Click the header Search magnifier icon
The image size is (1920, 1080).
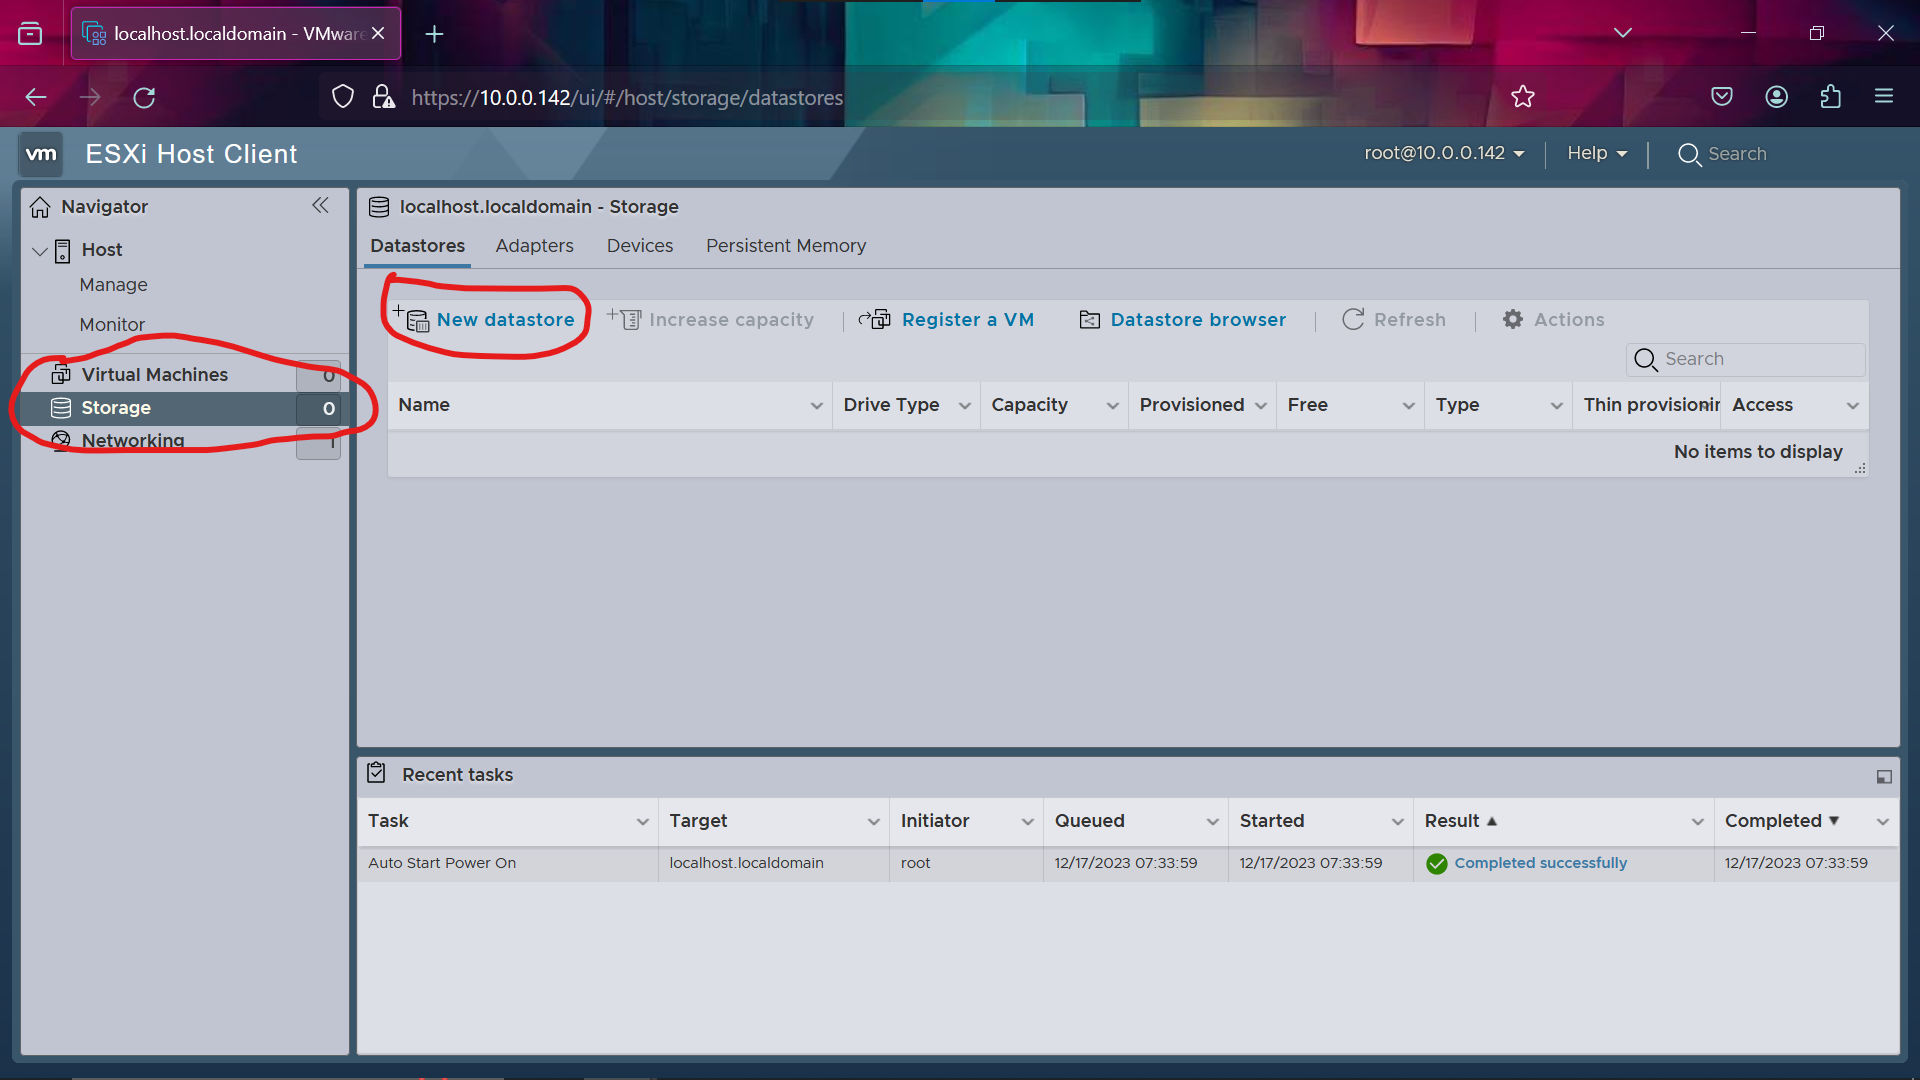1689,155
